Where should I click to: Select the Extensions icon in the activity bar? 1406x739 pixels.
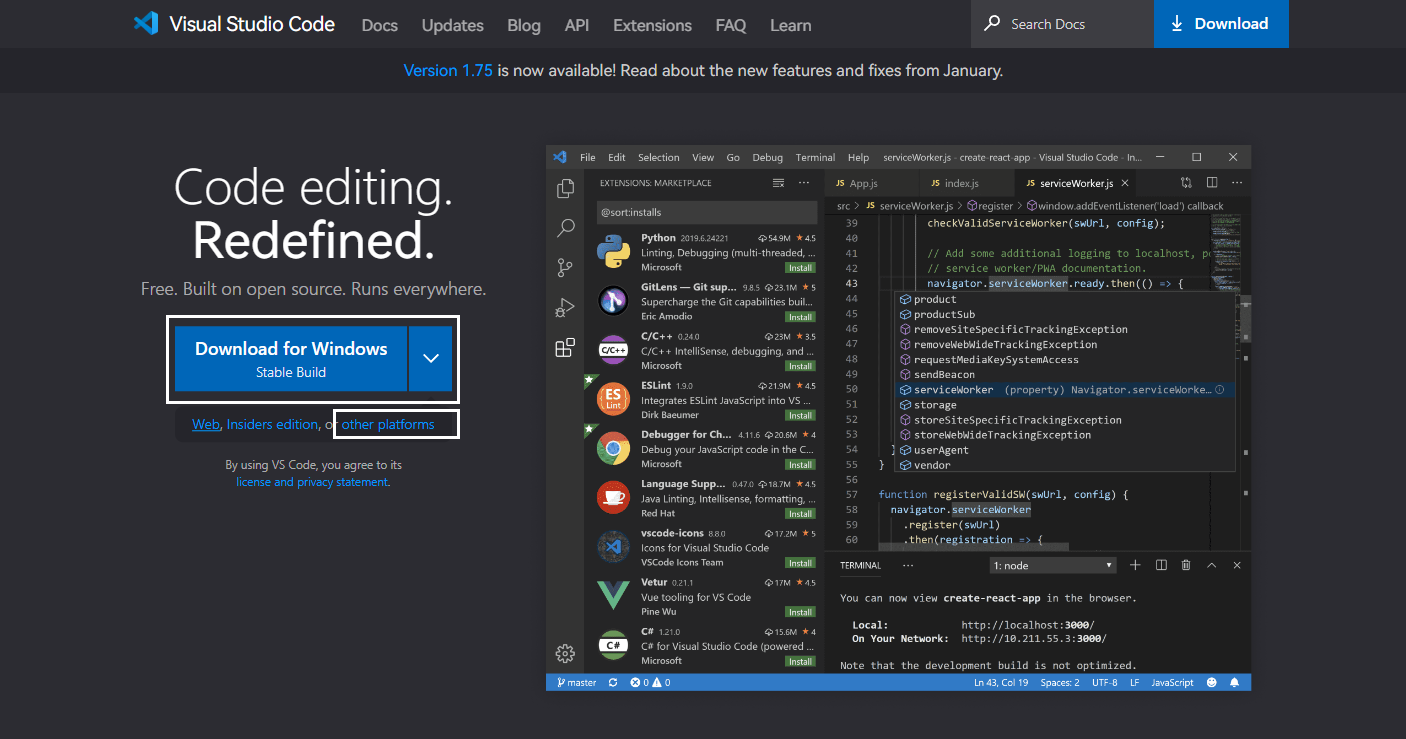coord(565,348)
